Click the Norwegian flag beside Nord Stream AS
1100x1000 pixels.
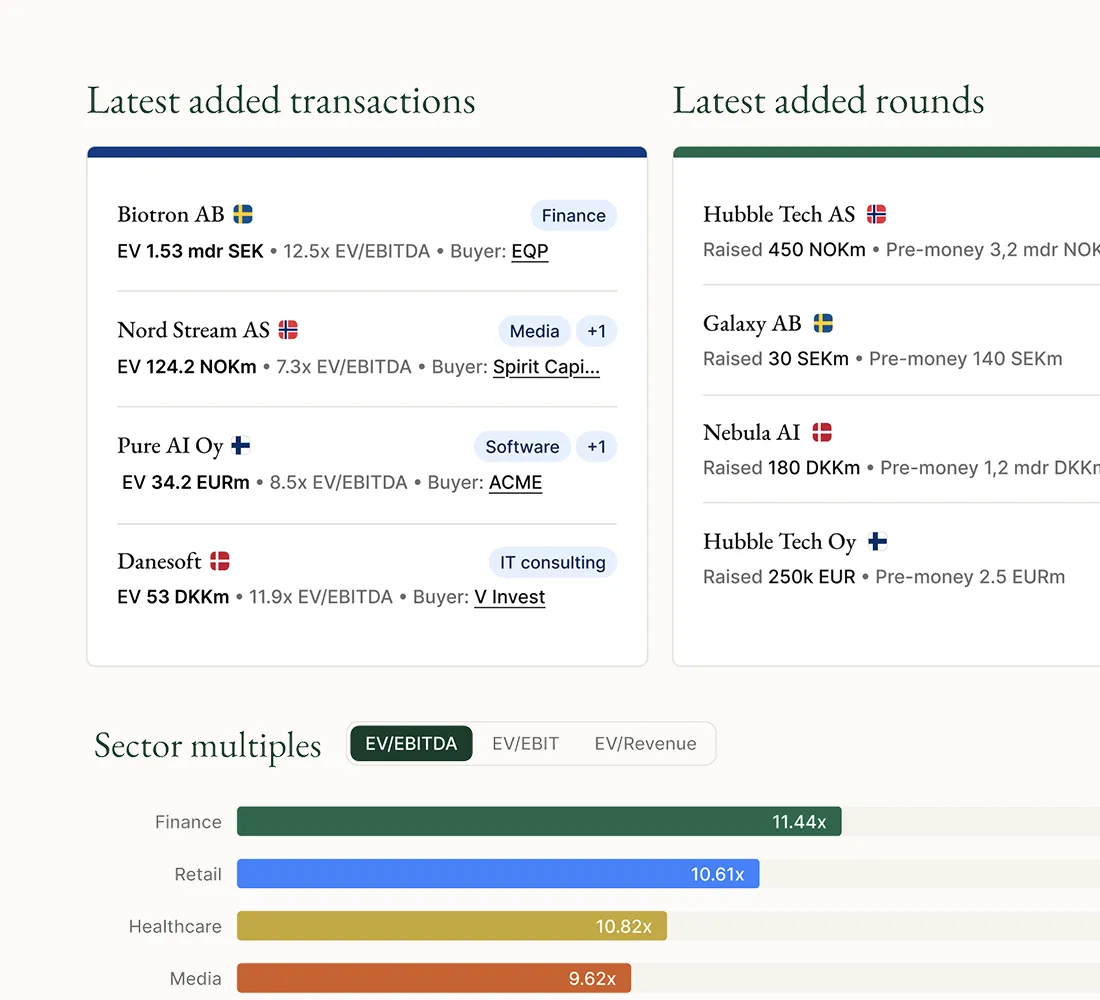[290, 329]
